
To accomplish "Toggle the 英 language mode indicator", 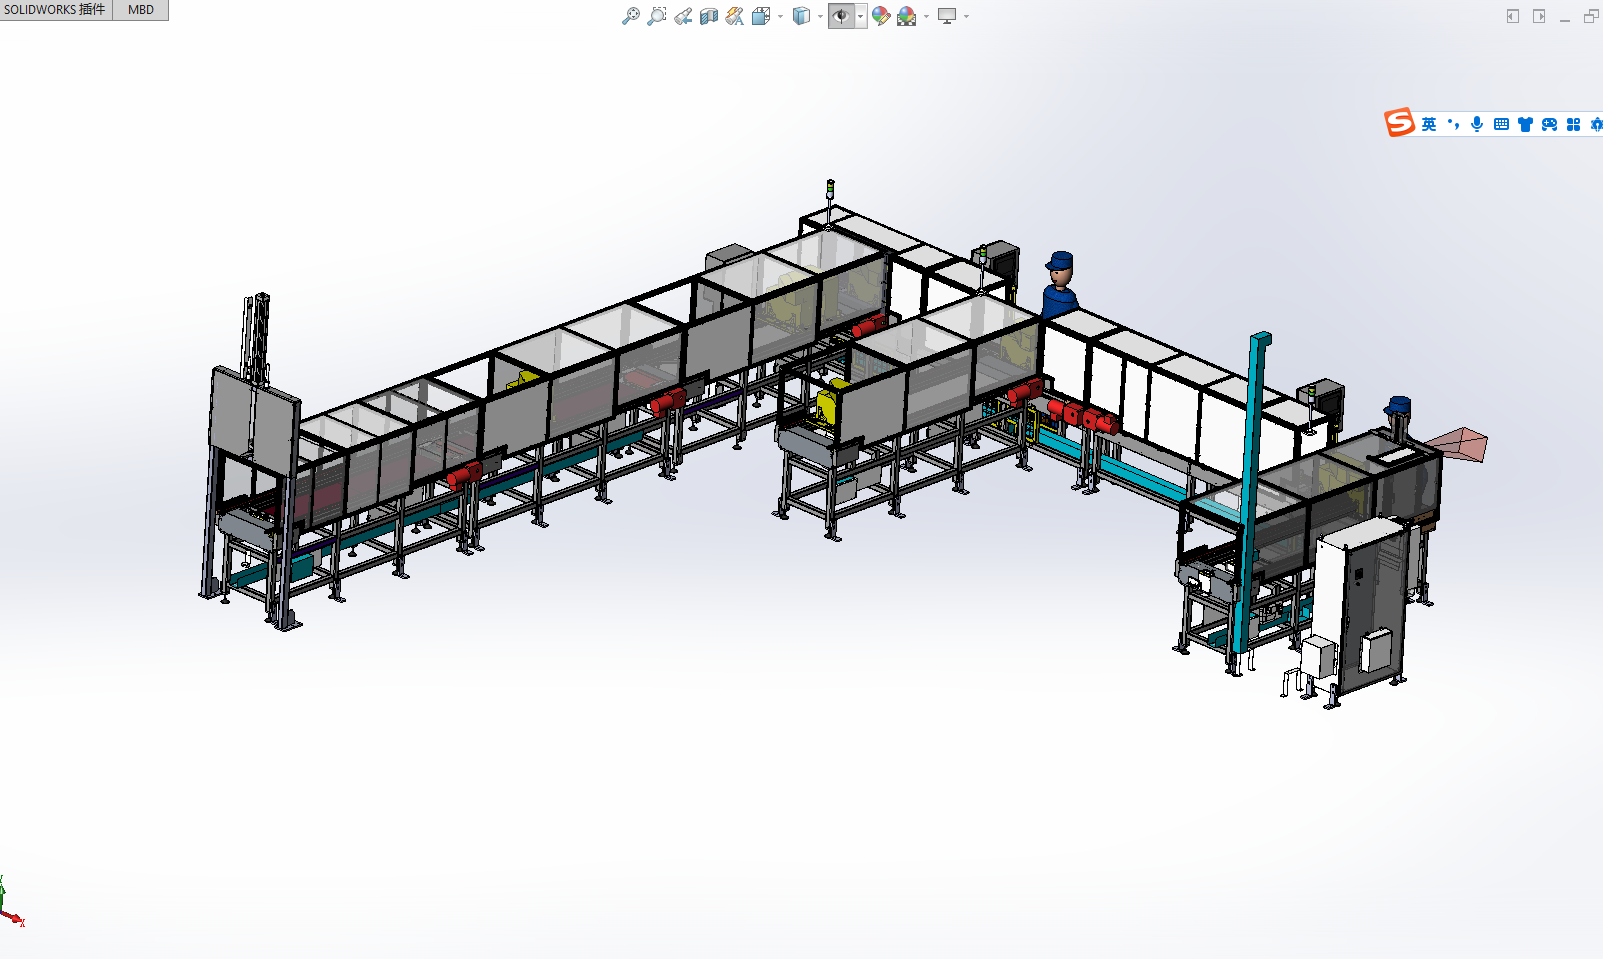I will 1429,124.
